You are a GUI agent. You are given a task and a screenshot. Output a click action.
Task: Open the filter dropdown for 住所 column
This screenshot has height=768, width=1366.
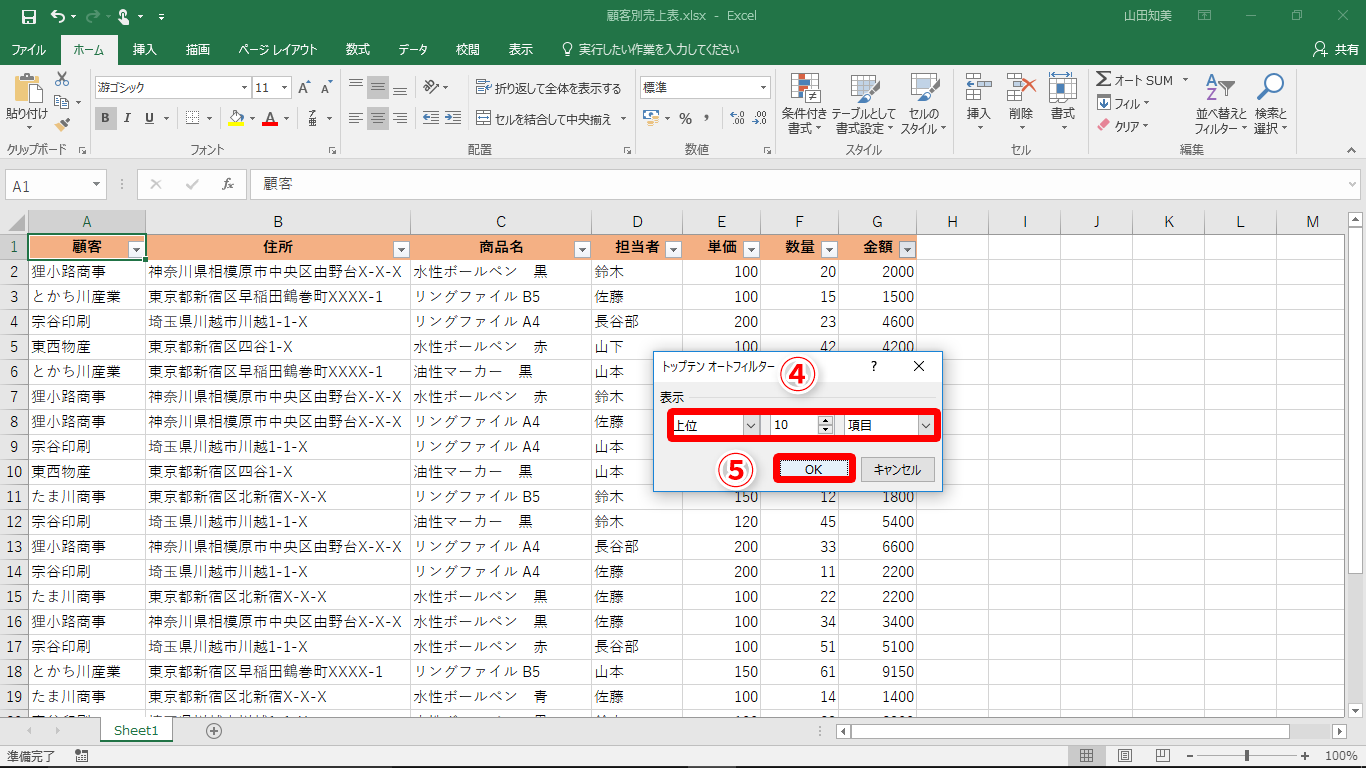(x=401, y=249)
